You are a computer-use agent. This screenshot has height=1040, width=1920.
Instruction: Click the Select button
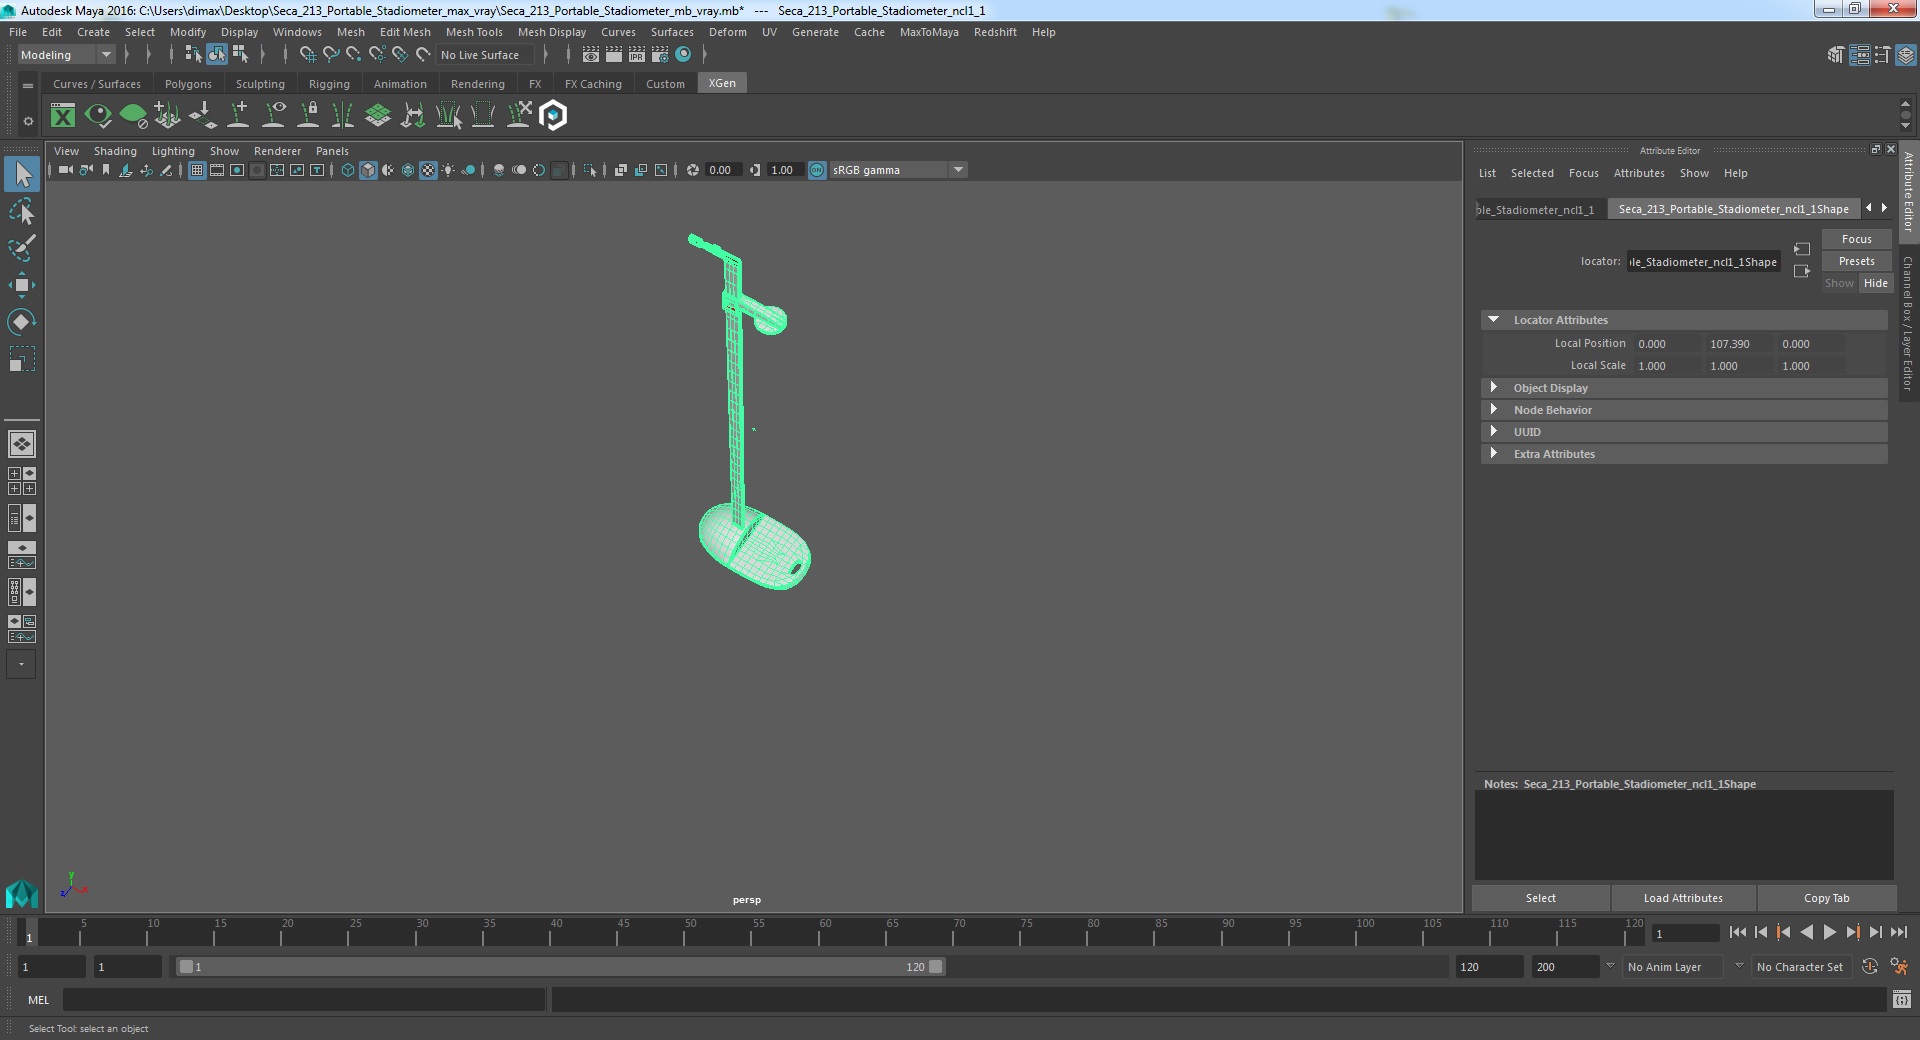(x=1540, y=898)
